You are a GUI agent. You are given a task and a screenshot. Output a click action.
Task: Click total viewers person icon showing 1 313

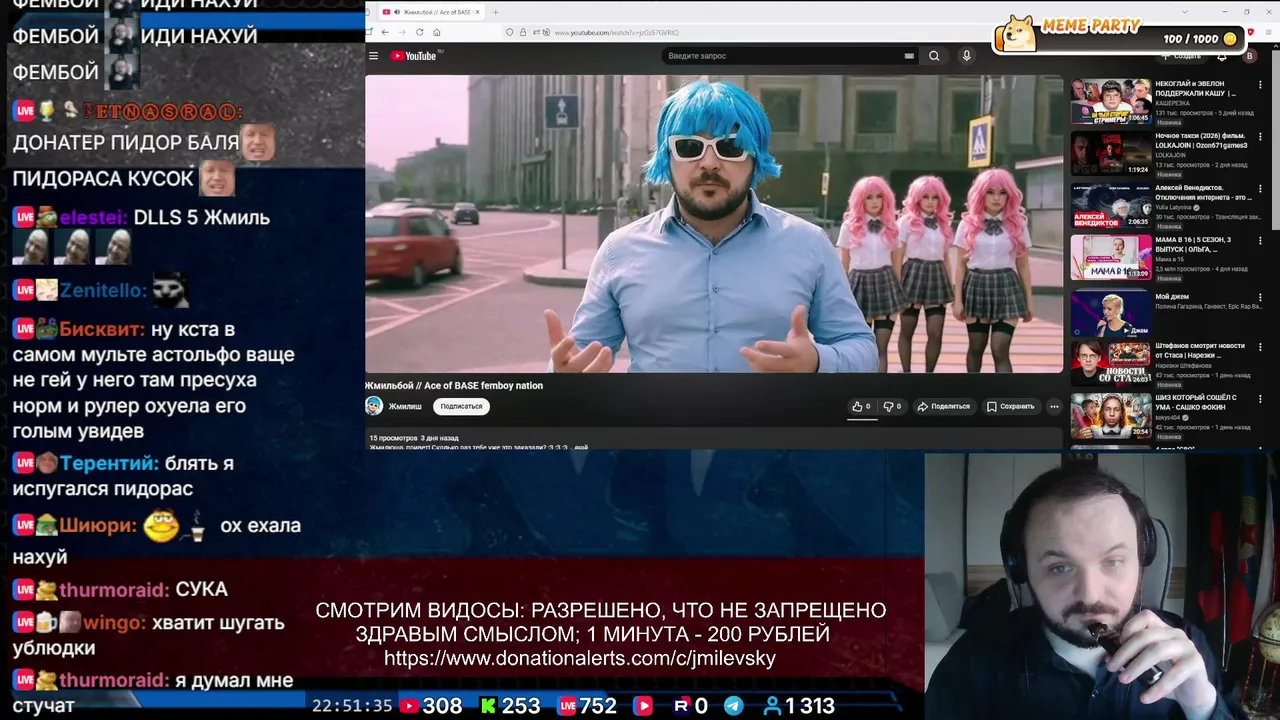(772, 706)
